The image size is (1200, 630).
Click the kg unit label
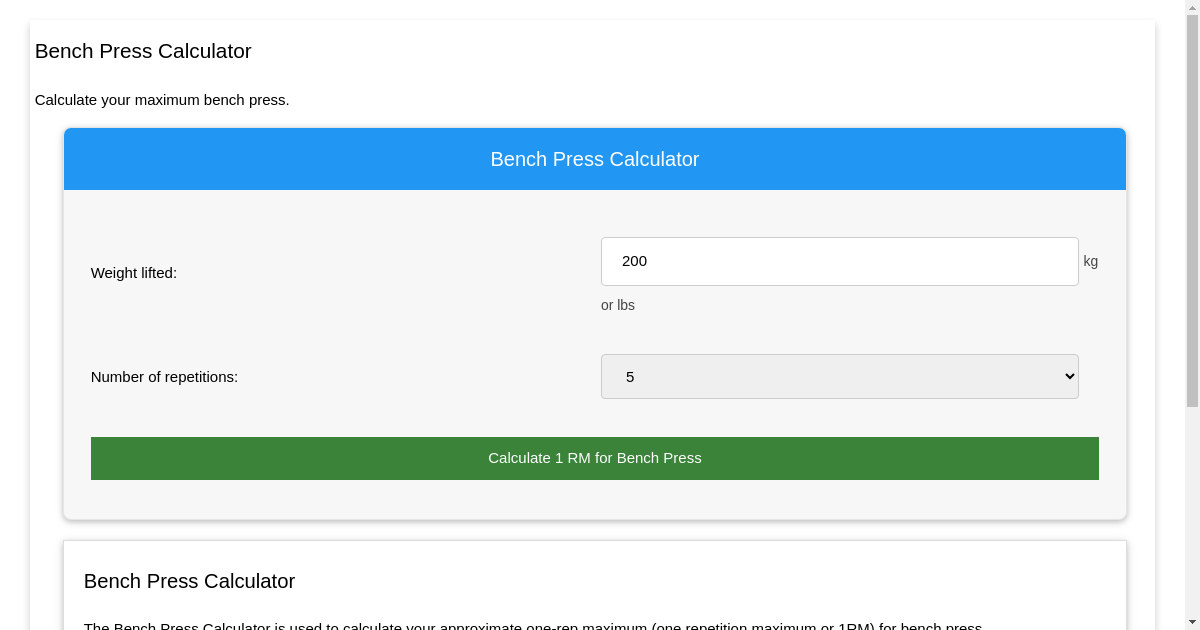click(x=1090, y=261)
